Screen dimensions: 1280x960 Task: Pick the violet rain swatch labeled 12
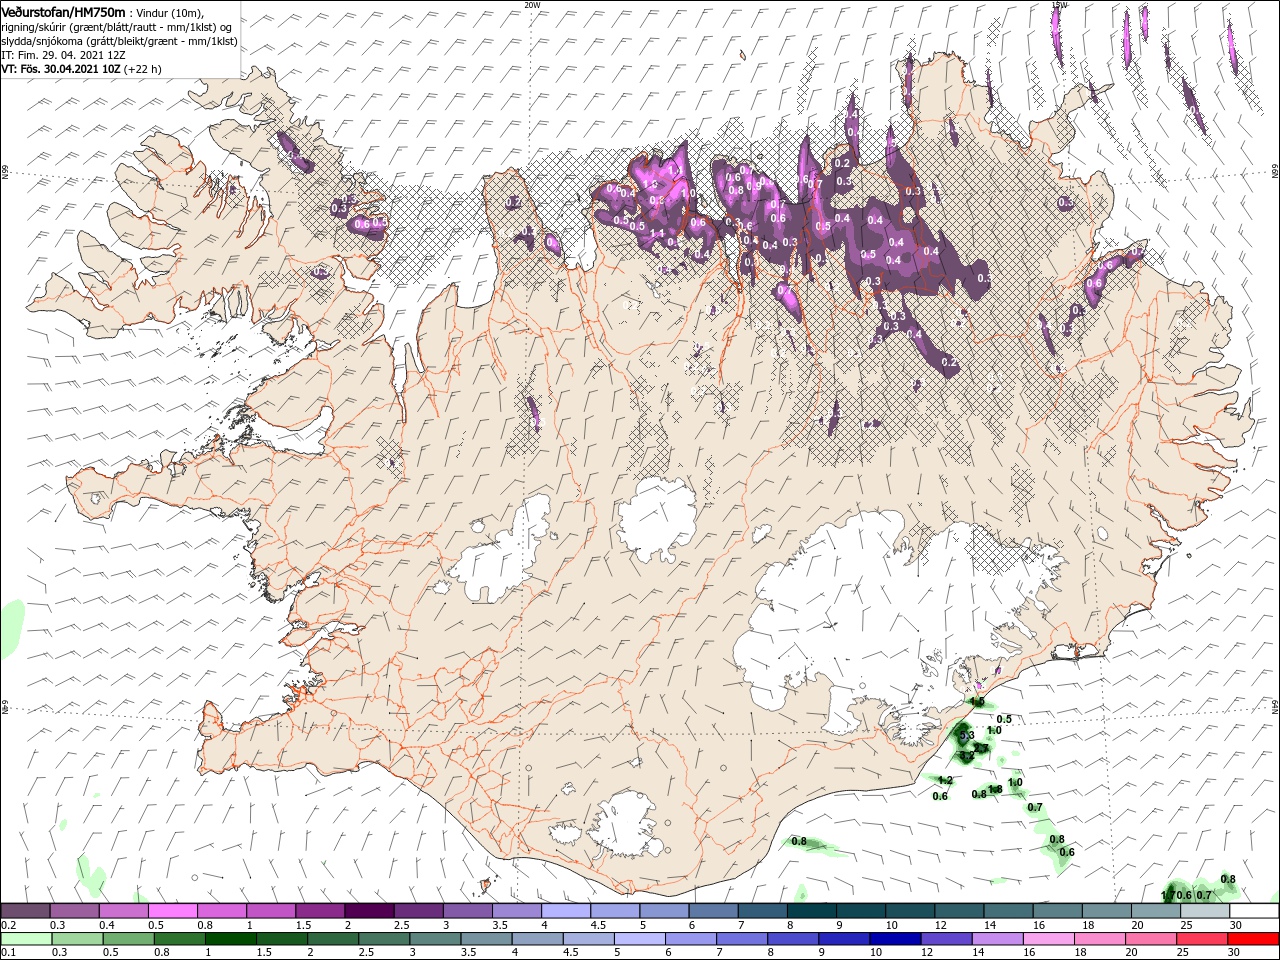[x=946, y=939]
